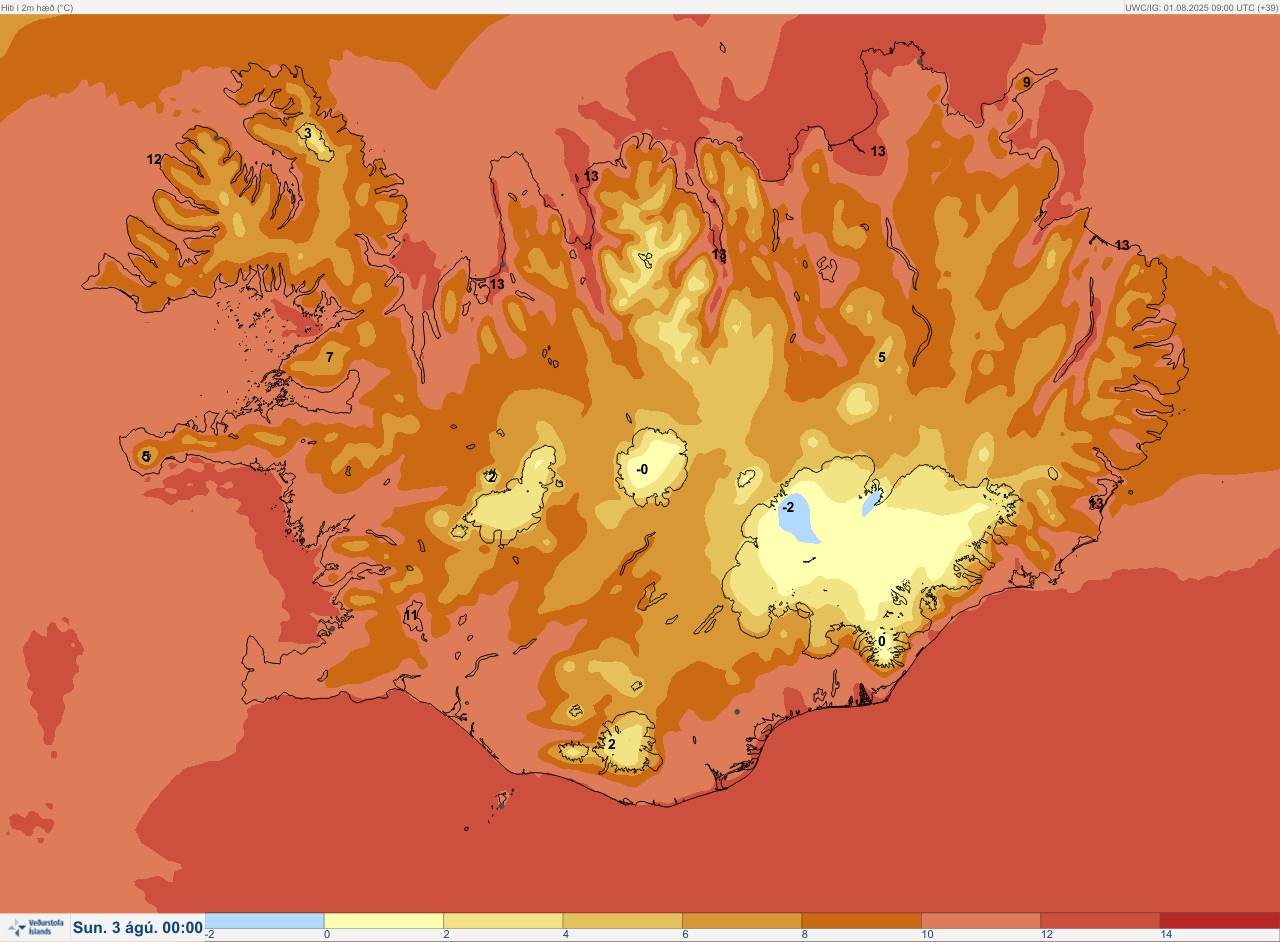Click the '8' tick on the legend scale
Image resolution: width=1280 pixels, height=942 pixels.
(x=804, y=934)
